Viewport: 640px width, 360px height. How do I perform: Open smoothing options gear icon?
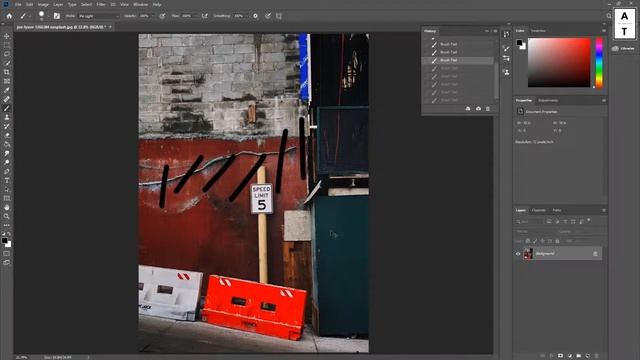(x=256, y=16)
